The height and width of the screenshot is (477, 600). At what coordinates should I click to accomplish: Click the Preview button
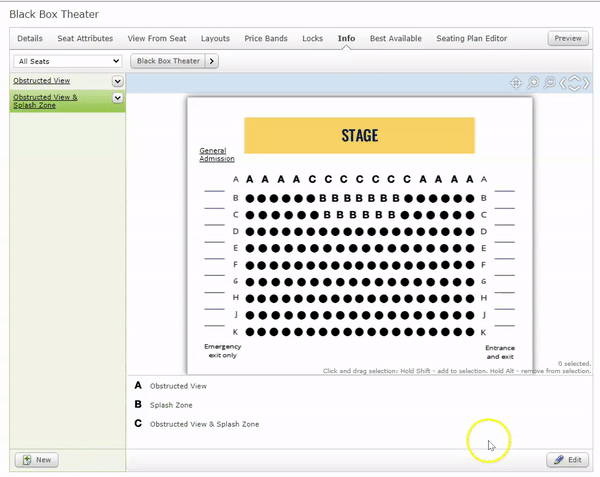(x=568, y=38)
